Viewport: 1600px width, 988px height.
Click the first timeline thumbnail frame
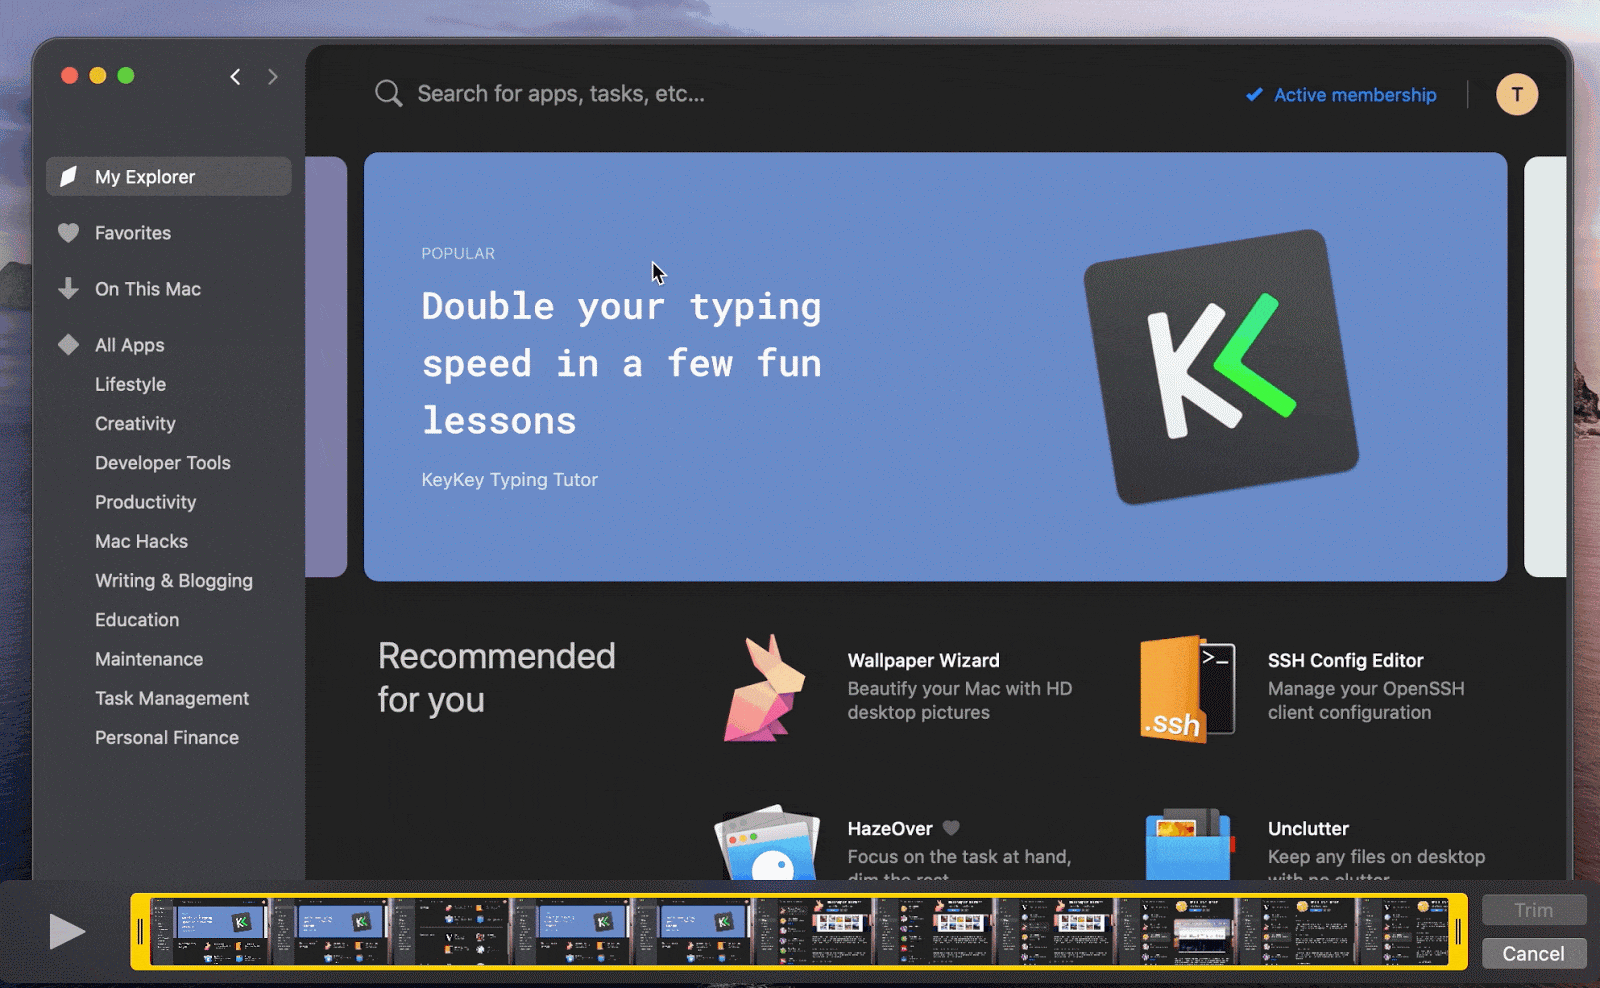210,932
